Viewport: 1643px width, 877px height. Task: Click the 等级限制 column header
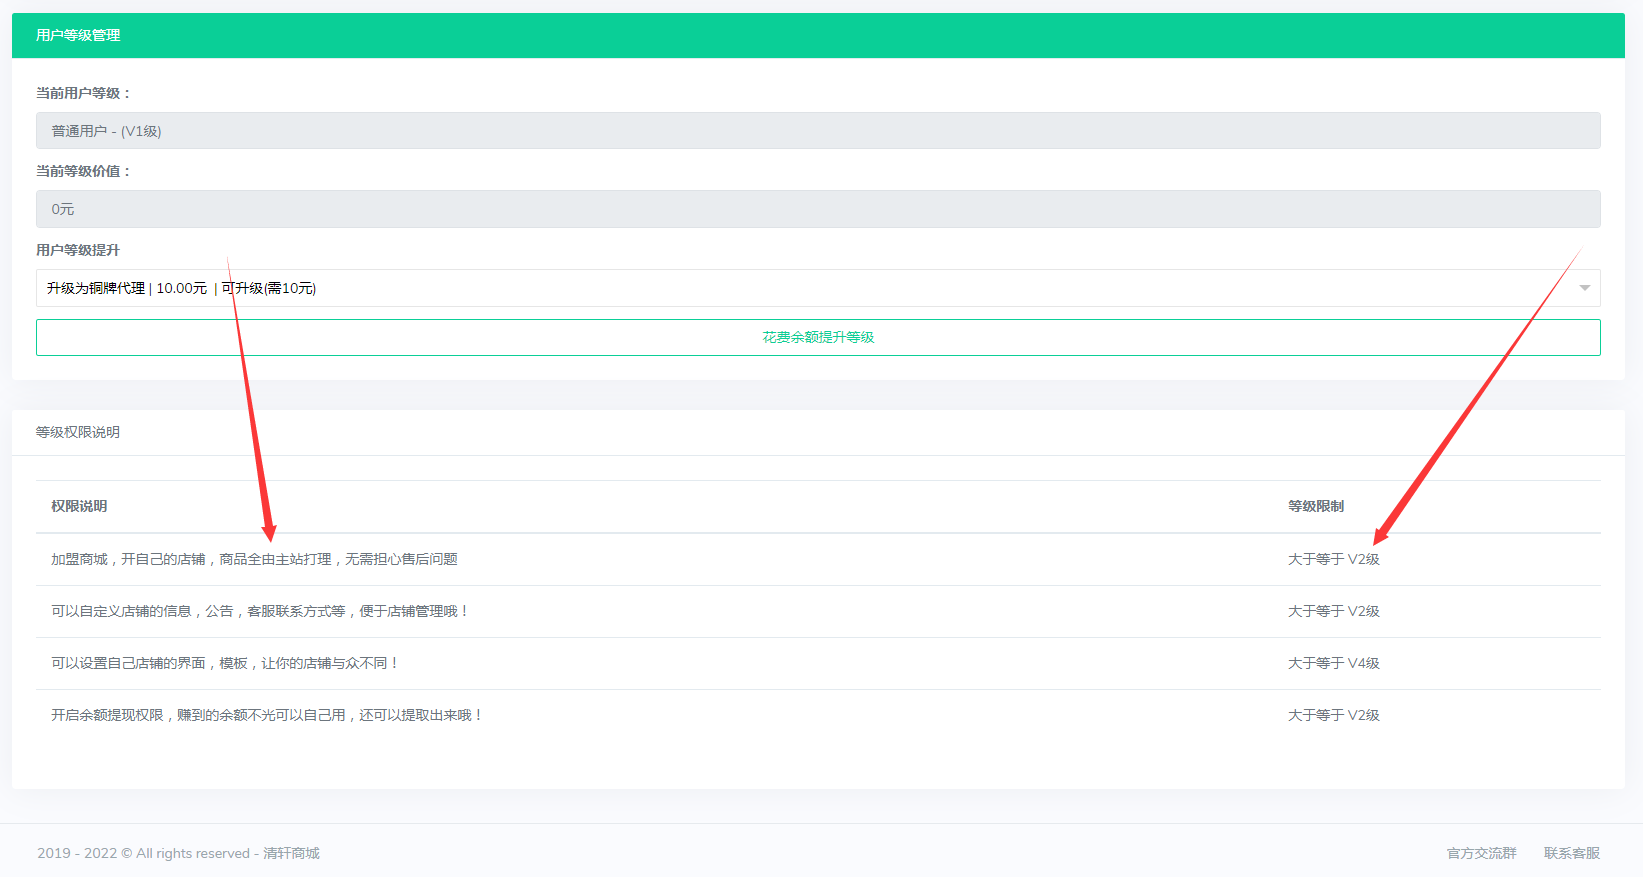pos(1316,506)
